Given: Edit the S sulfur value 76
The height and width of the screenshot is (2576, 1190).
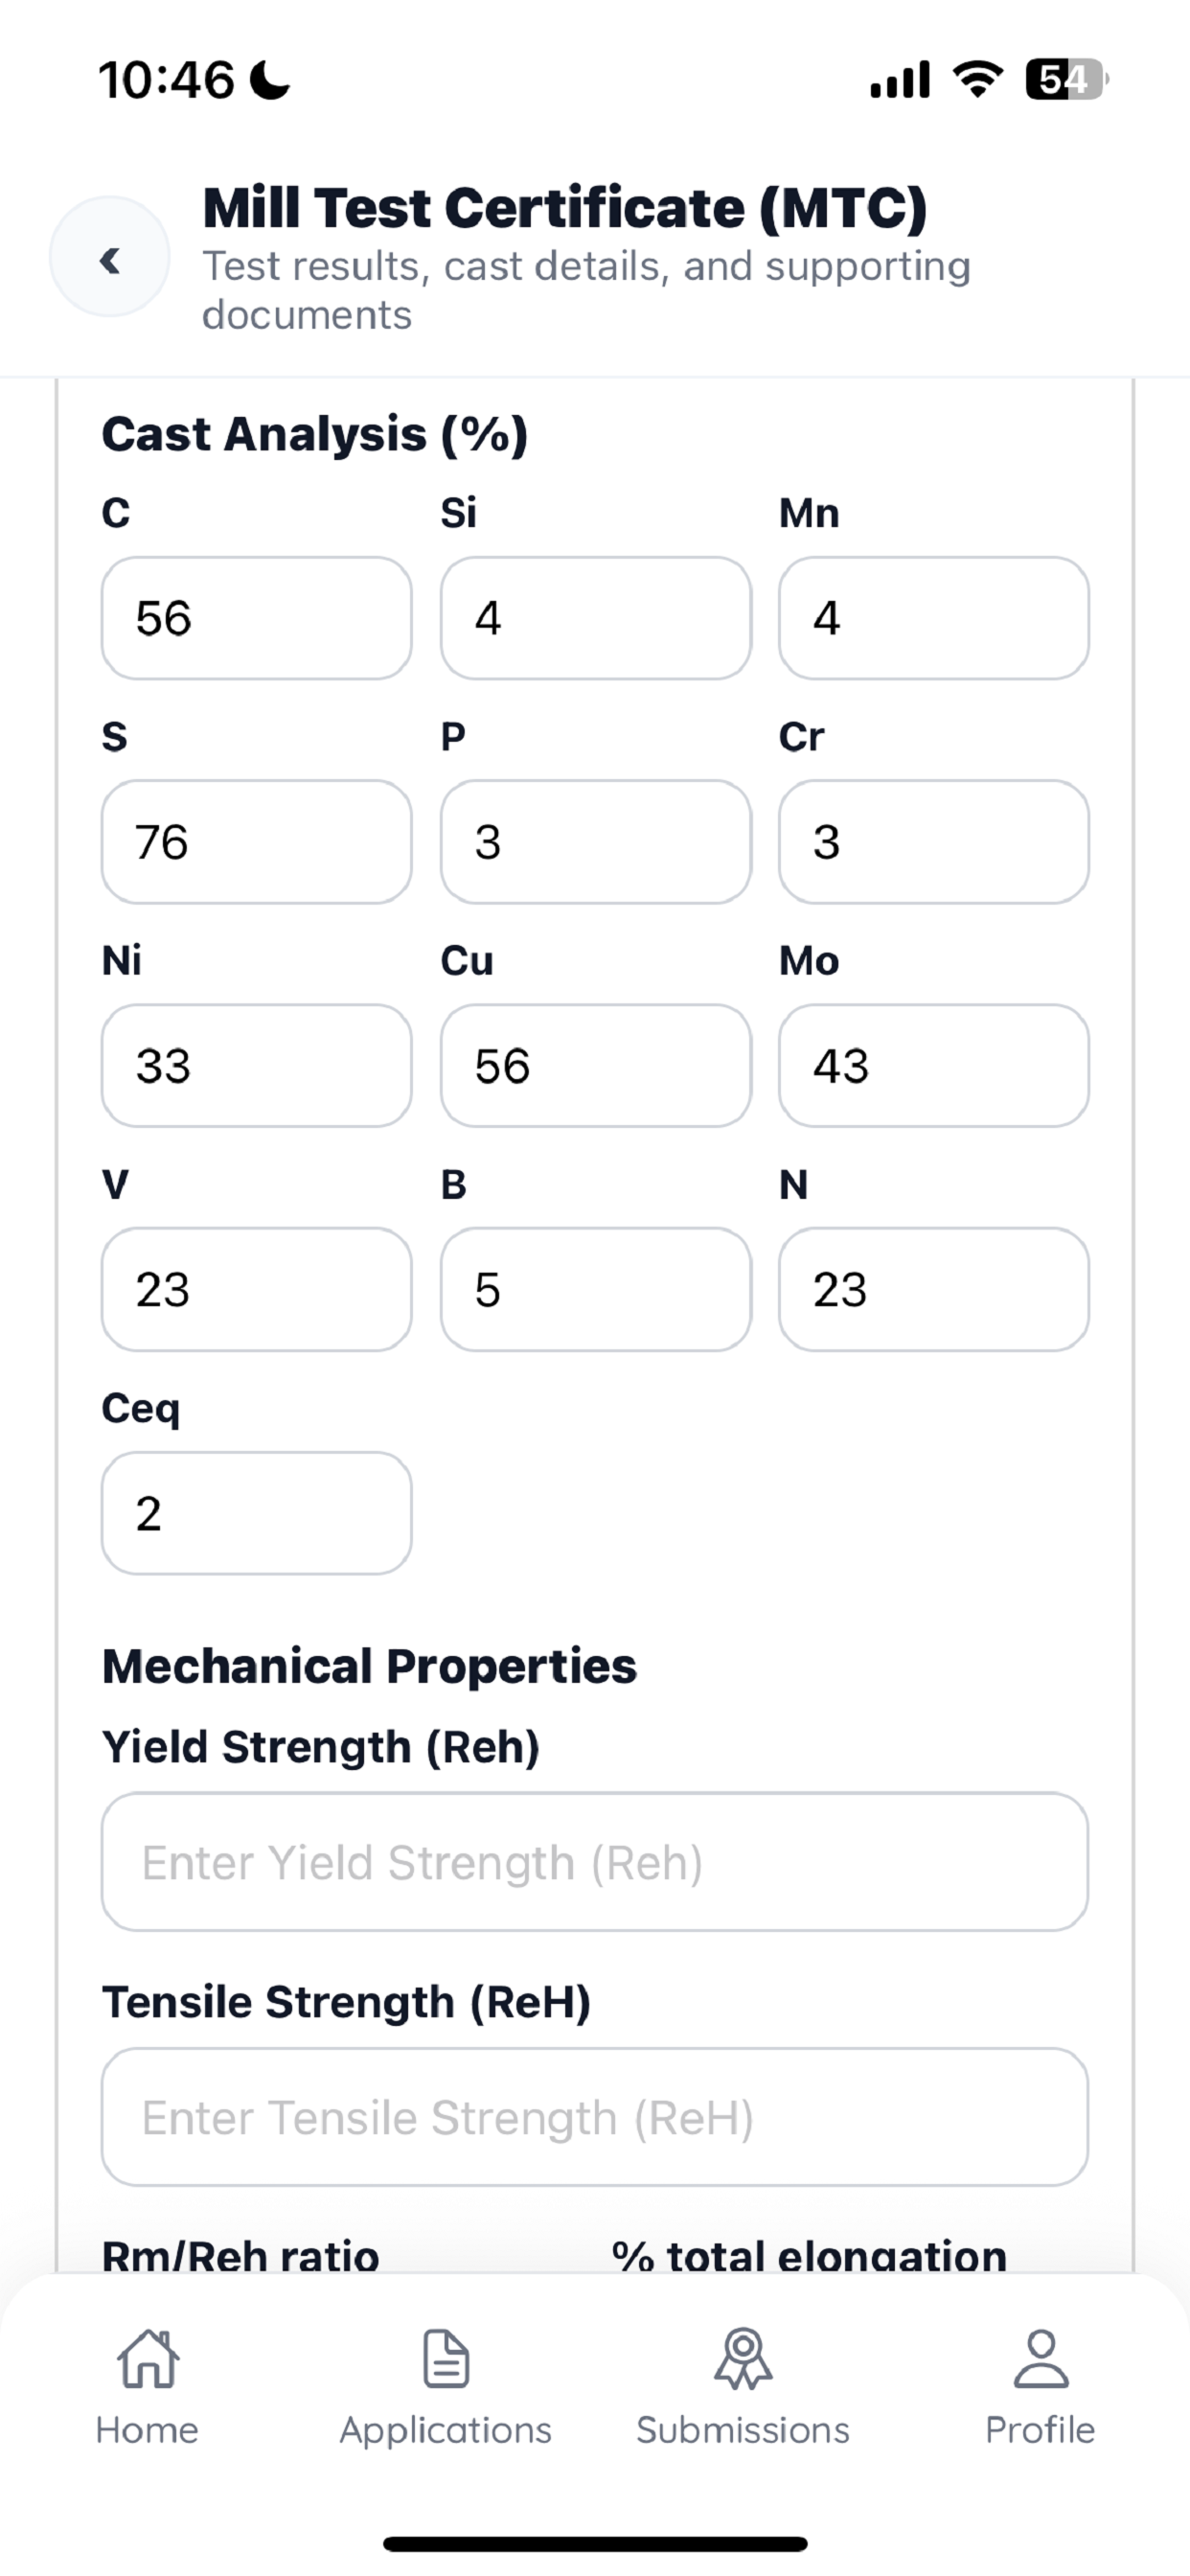Looking at the screenshot, I should pos(257,842).
